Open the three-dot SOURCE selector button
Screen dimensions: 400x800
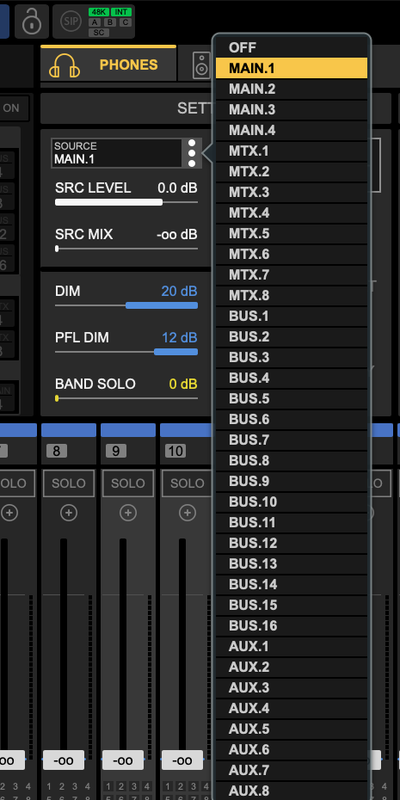tap(192, 153)
